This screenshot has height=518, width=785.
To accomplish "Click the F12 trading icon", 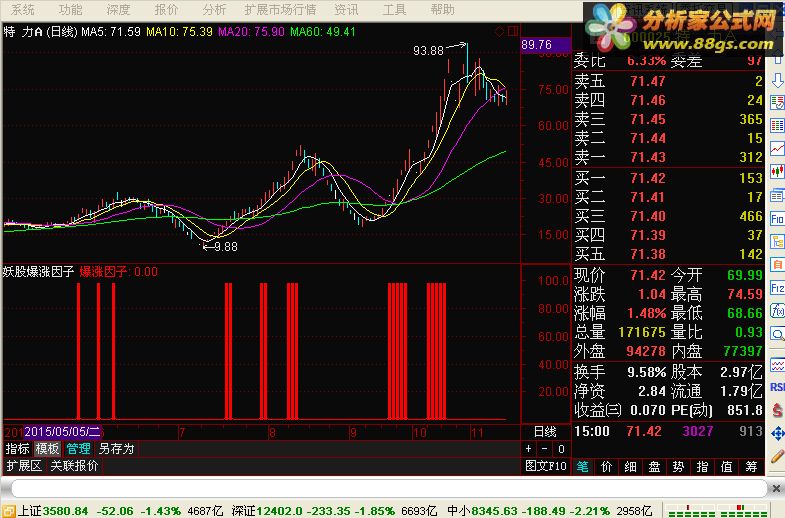I will point(777,288).
